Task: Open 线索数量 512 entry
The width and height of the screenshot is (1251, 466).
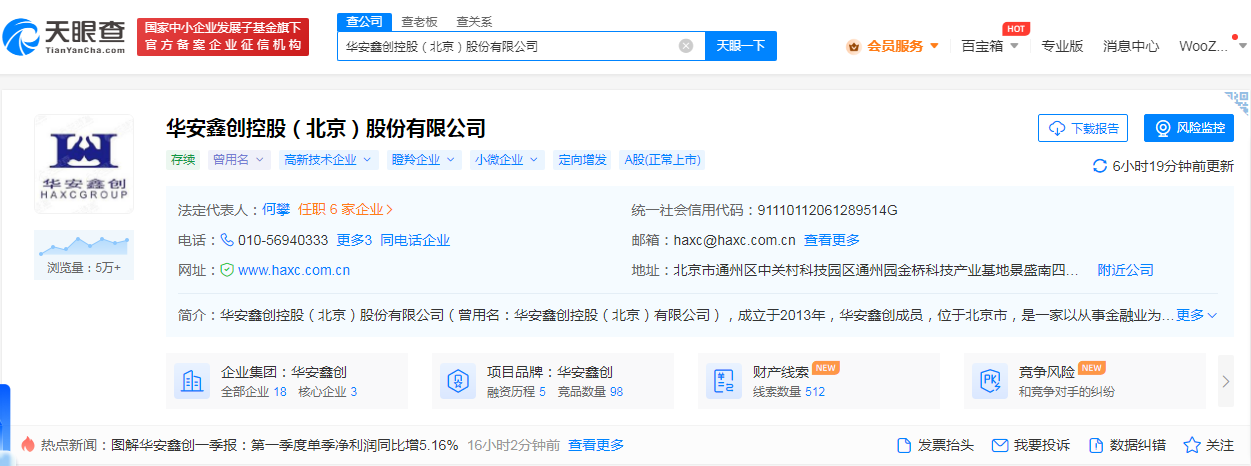Action: (789, 392)
